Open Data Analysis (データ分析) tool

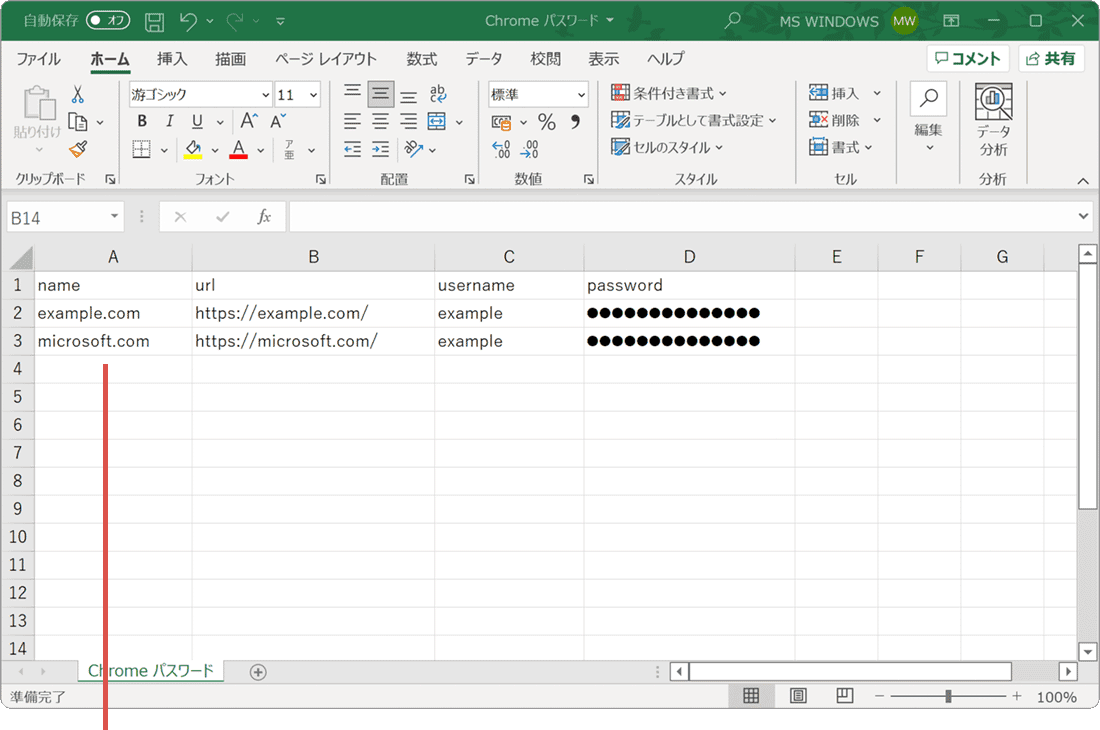993,120
